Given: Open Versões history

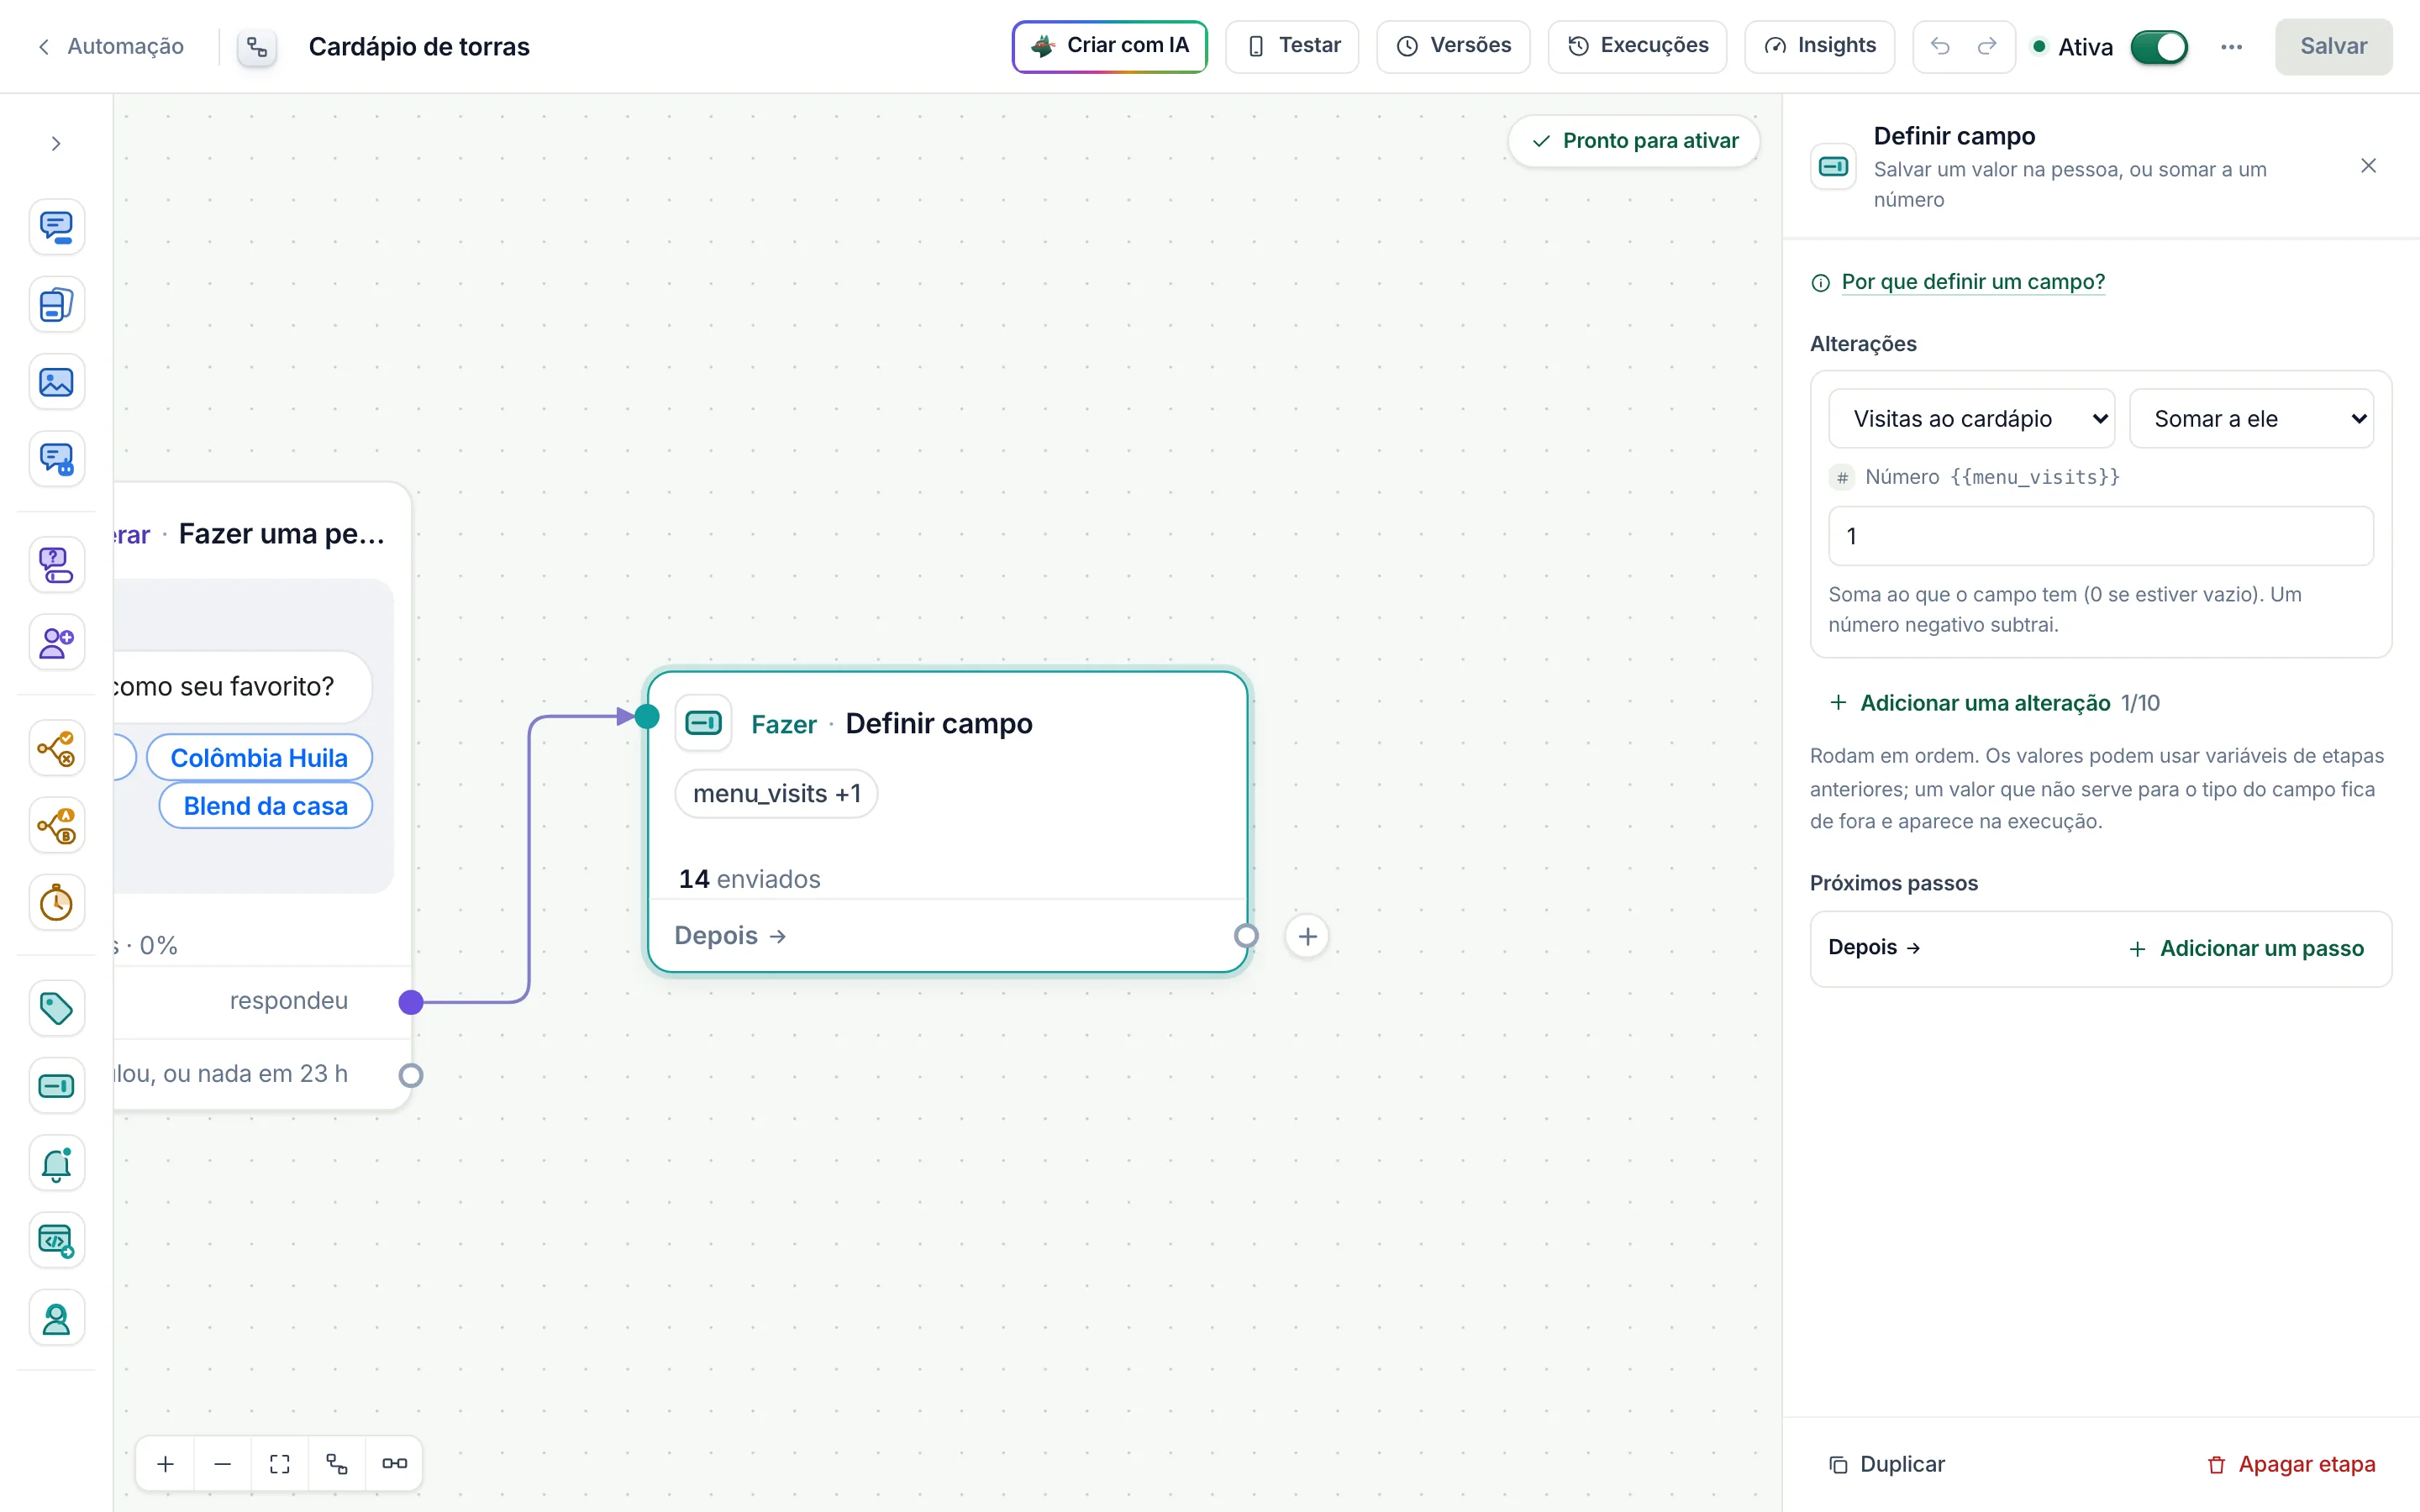Looking at the screenshot, I should (1453, 46).
